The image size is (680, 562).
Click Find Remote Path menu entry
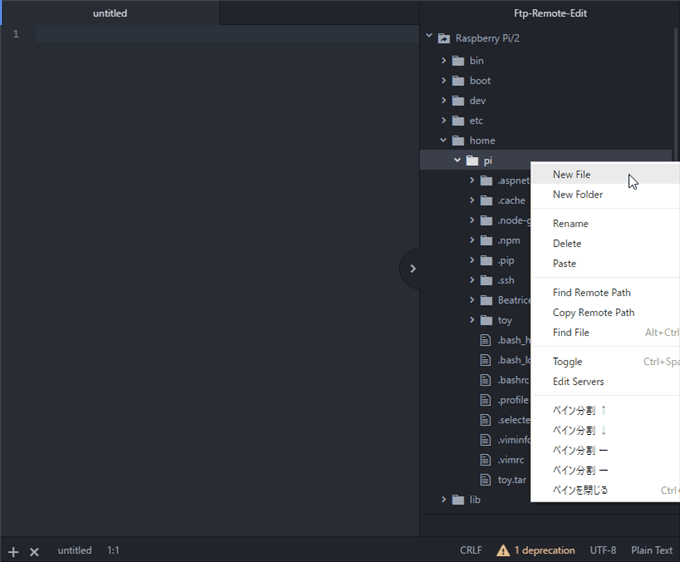[605, 292]
